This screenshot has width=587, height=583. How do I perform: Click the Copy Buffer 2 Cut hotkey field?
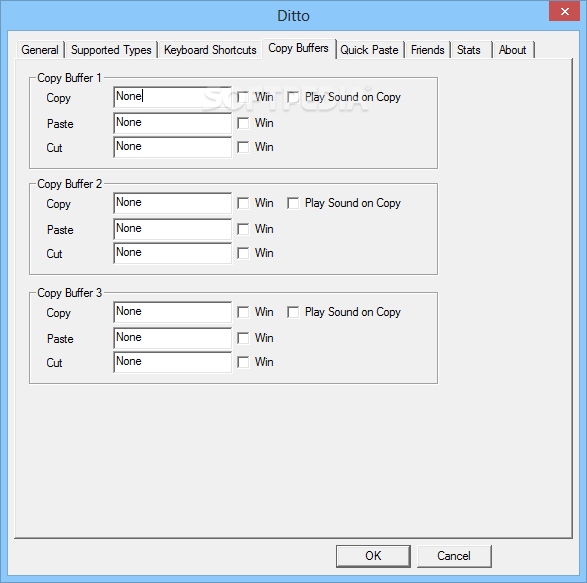[173, 253]
